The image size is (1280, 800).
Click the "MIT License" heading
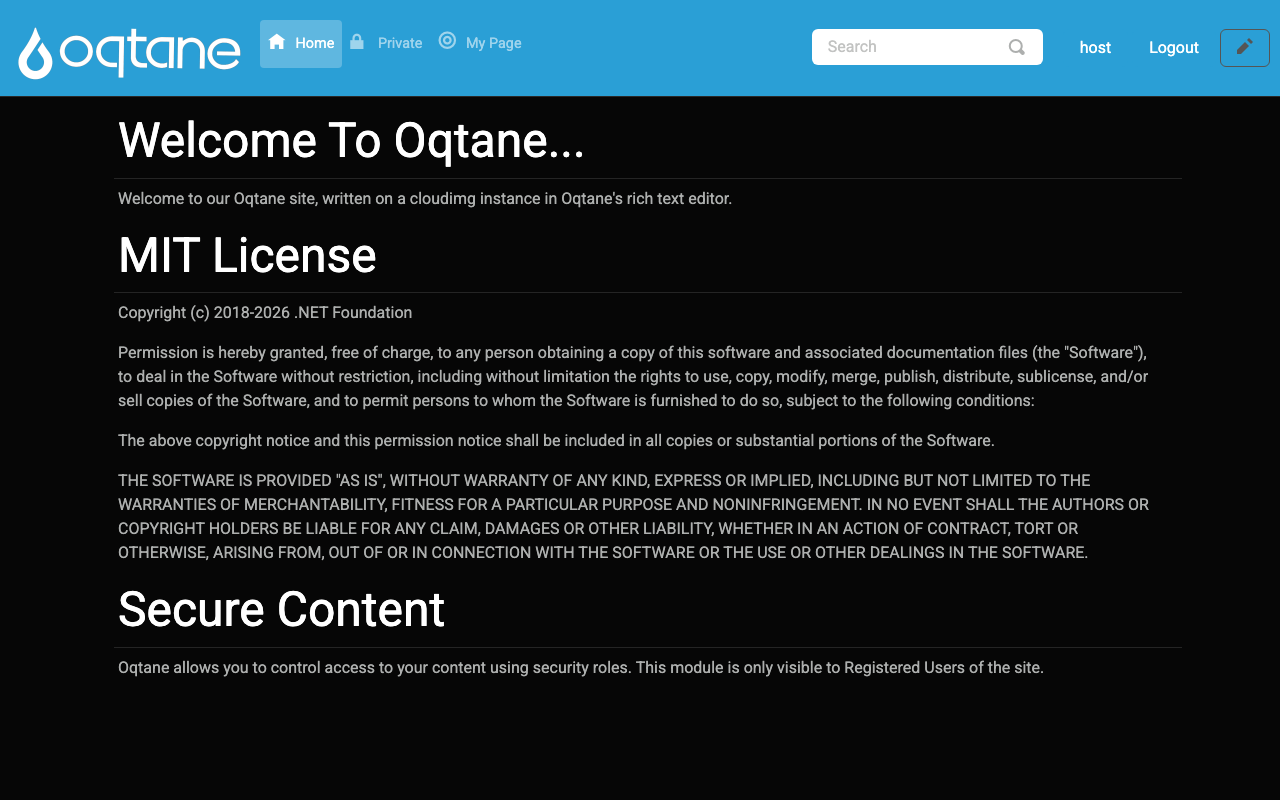pyautogui.click(x=247, y=255)
